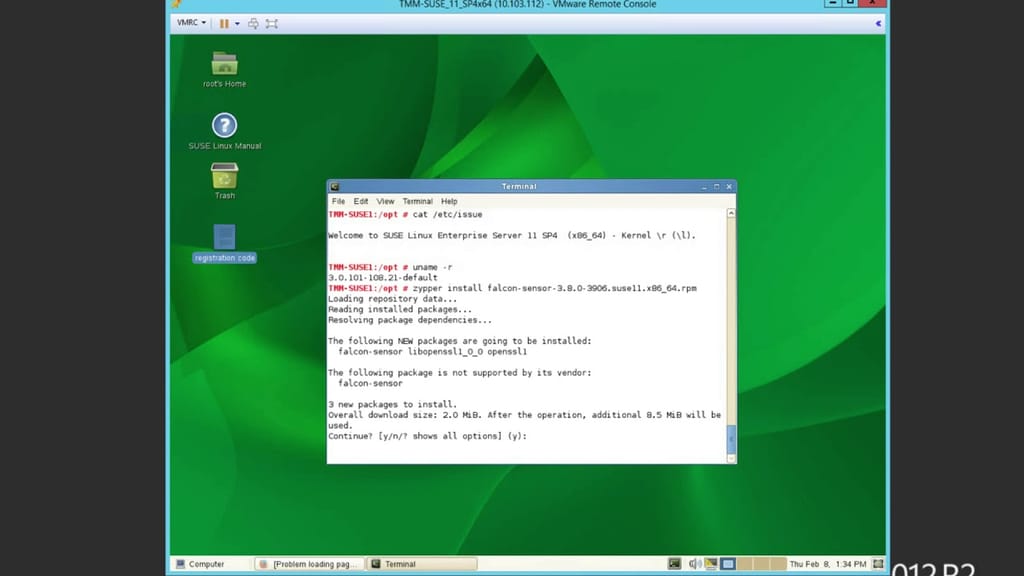Open the VMRC dropdown menu
The height and width of the screenshot is (576, 1024).
point(190,22)
